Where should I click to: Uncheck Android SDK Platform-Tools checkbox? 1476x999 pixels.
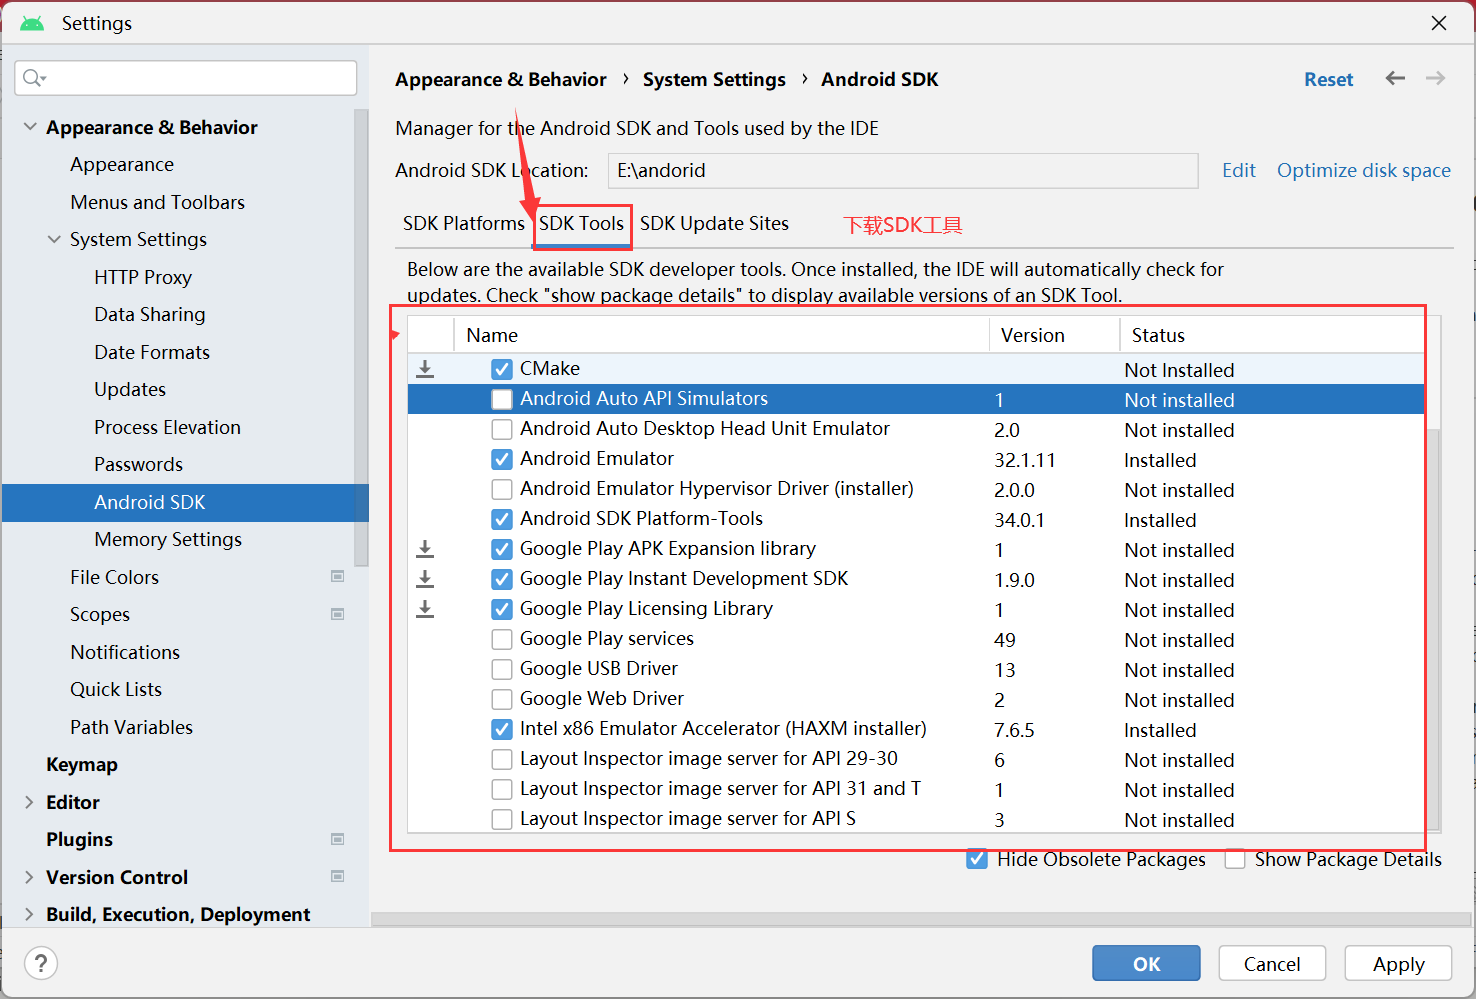click(502, 519)
